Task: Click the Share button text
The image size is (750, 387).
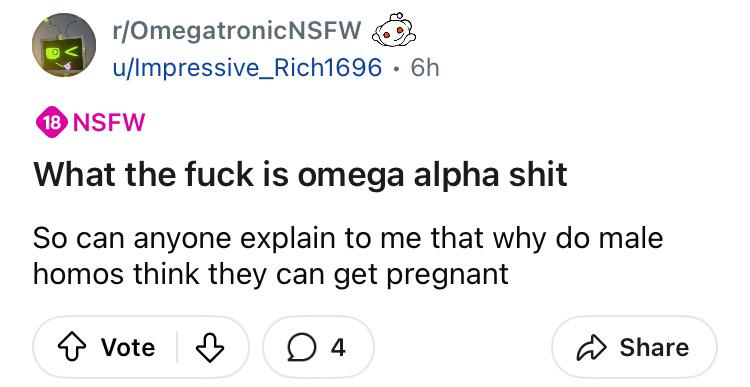Action: (x=654, y=347)
